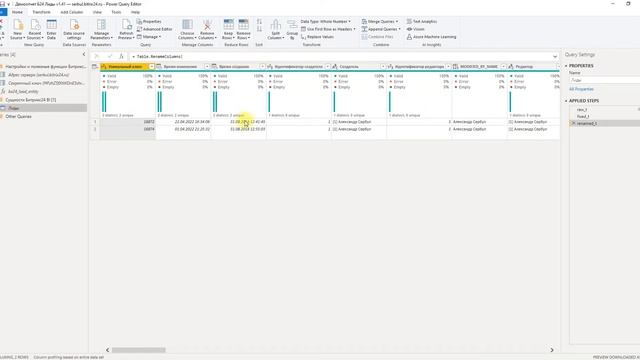Viewport: 640px width, 360px height.
Task: Switch to the Tools tab
Action: coord(116,12)
